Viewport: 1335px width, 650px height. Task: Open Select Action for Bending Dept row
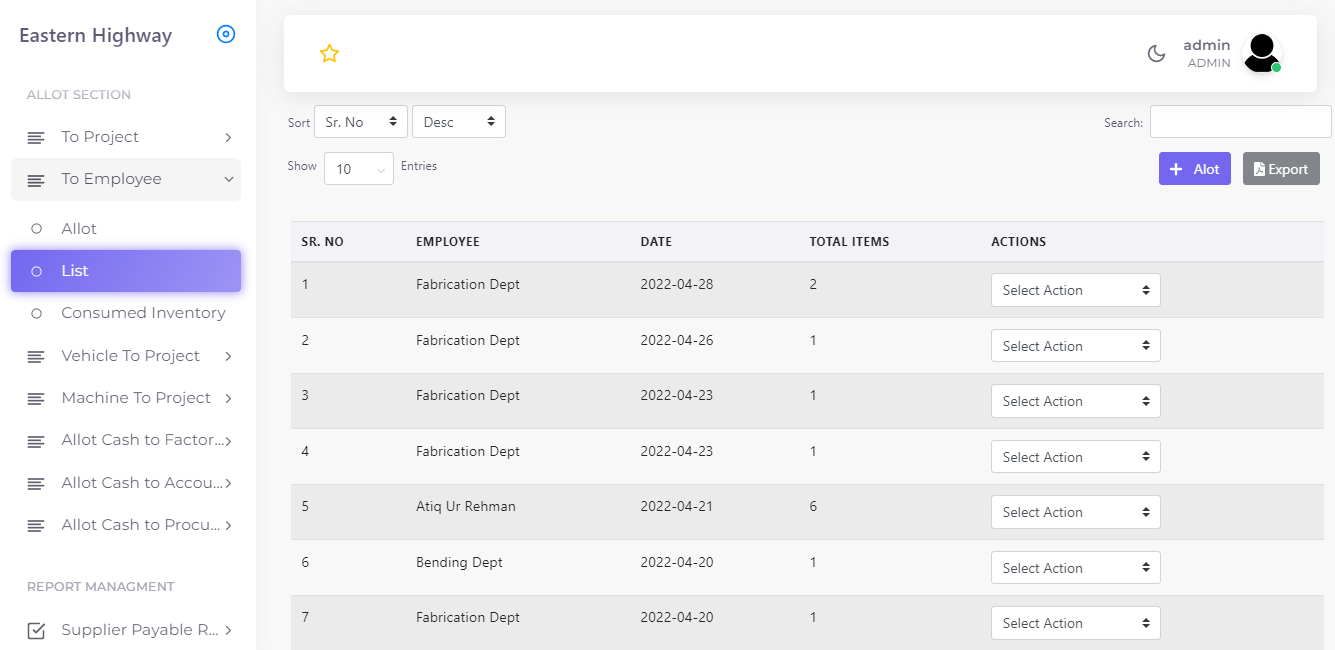[x=1076, y=568]
